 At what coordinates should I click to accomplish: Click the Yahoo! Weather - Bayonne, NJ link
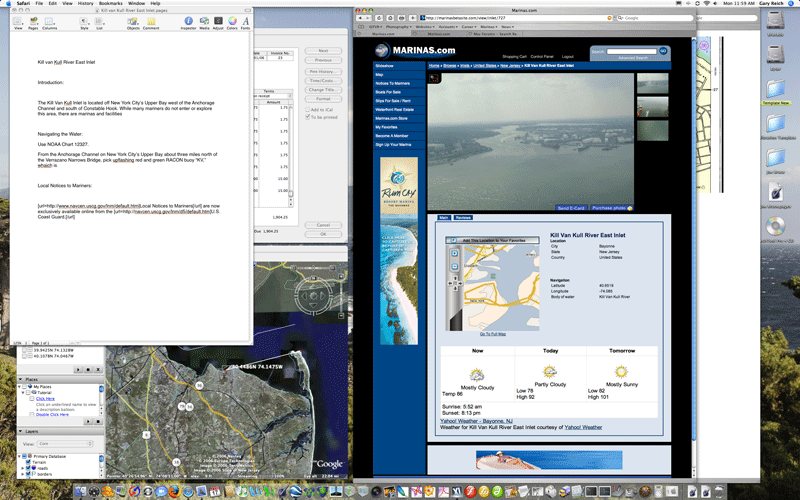[x=476, y=421]
